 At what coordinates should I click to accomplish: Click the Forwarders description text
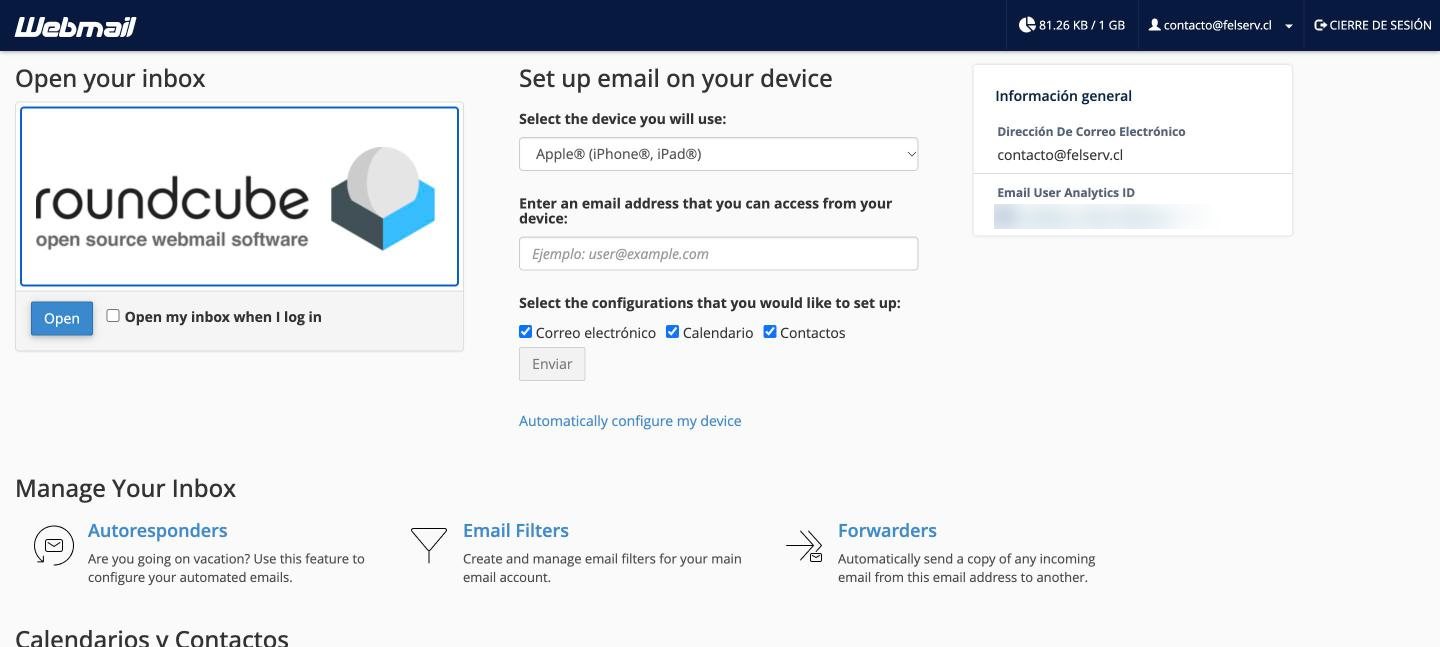966,568
